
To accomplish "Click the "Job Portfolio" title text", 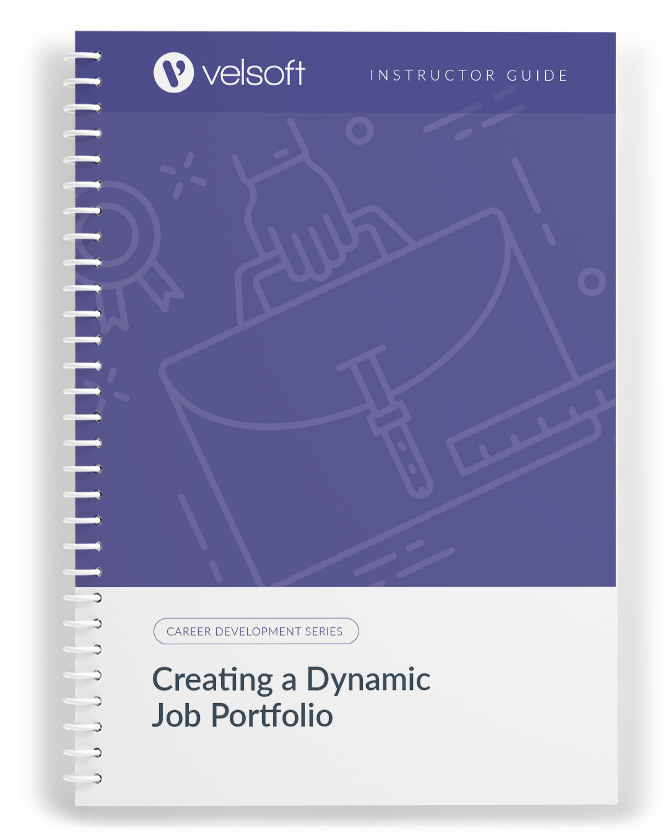I will (x=242, y=717).
